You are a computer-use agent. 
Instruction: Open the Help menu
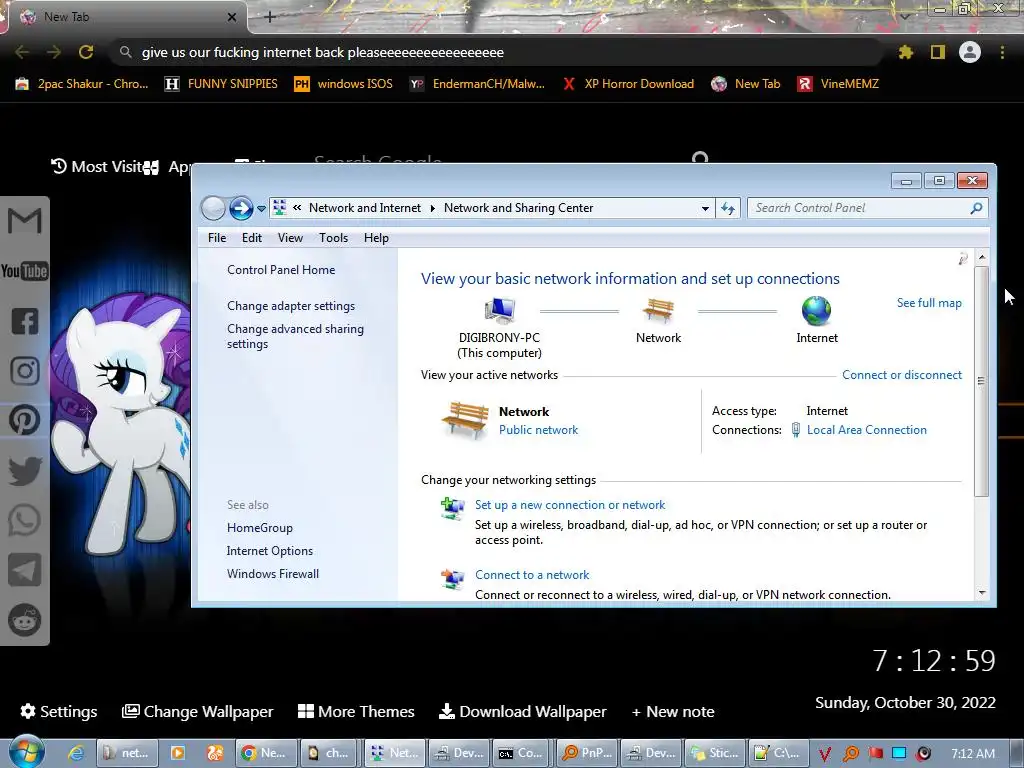376,238
